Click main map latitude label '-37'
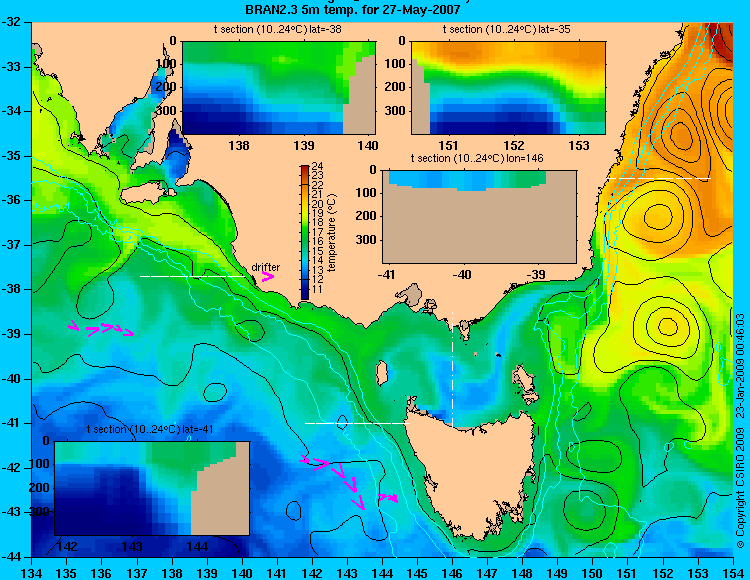The height and width of the screenshot is (580, 750). [x=11, y=245]
